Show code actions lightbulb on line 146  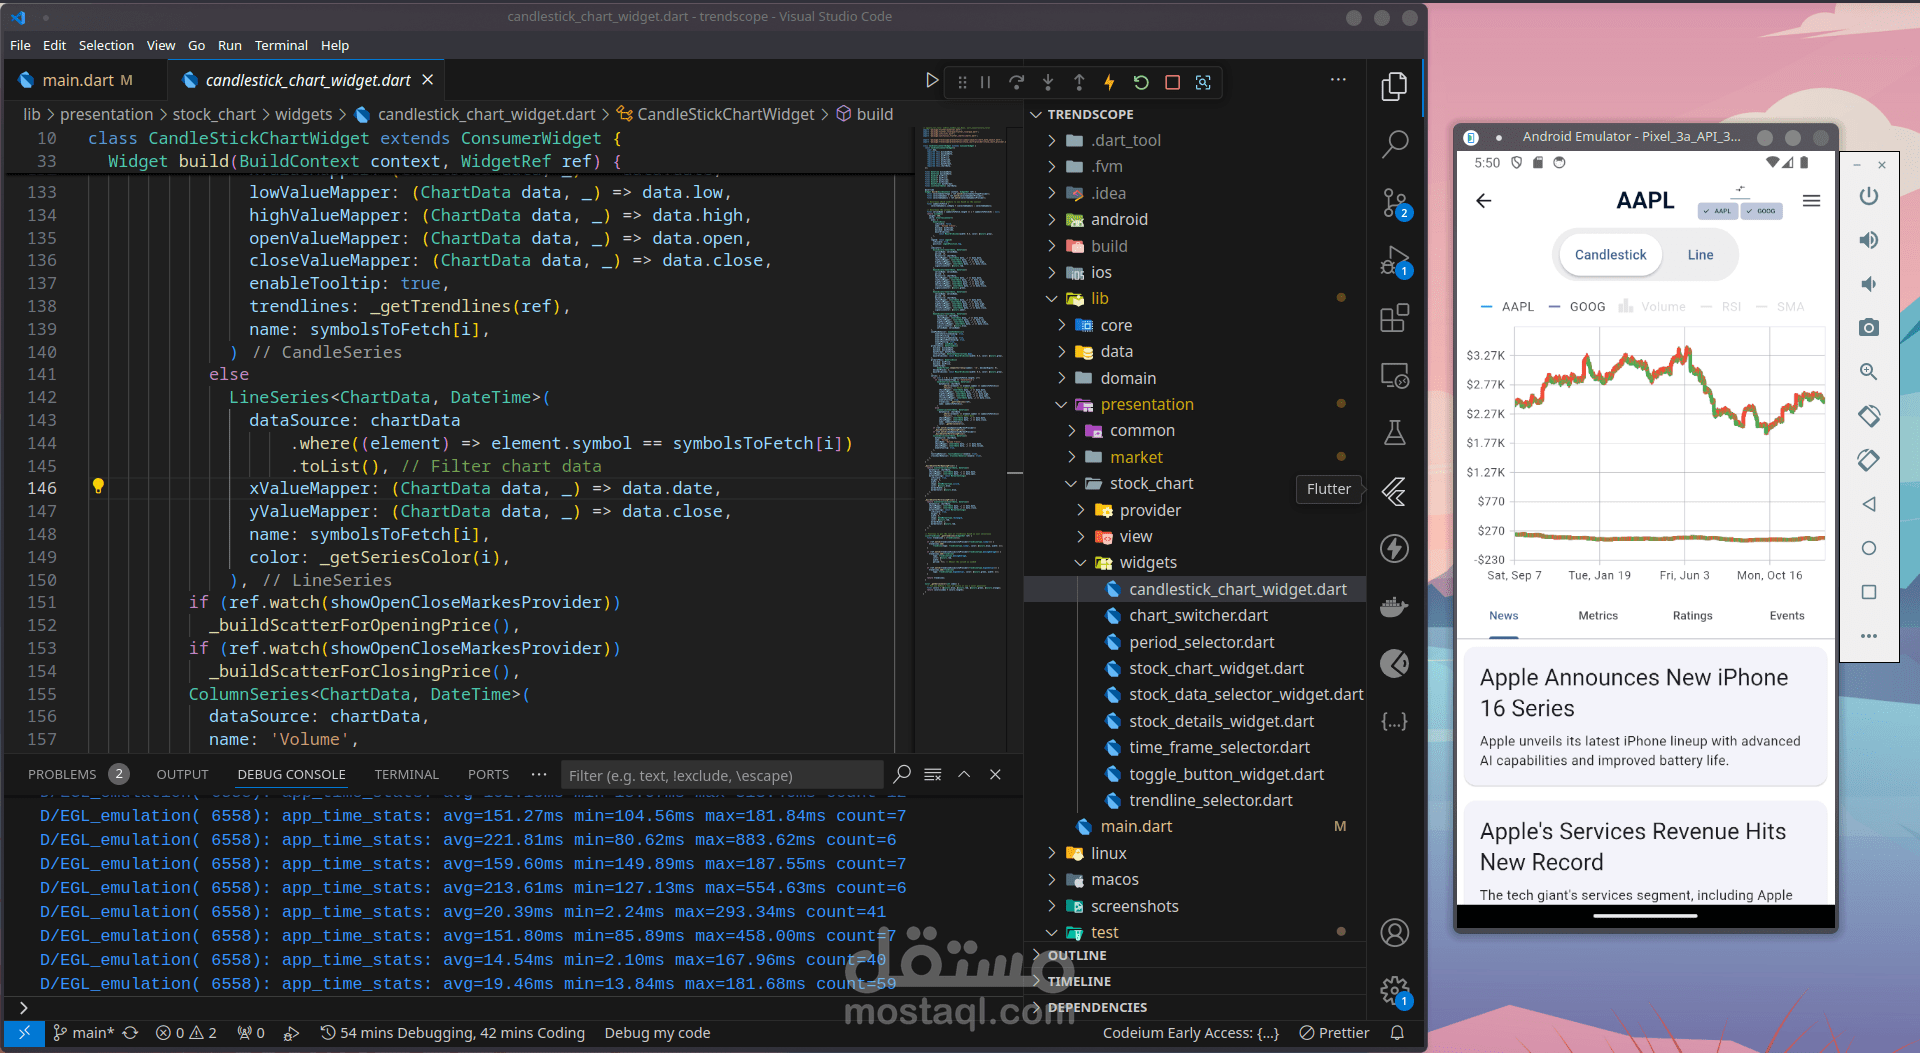coord(98,486)
